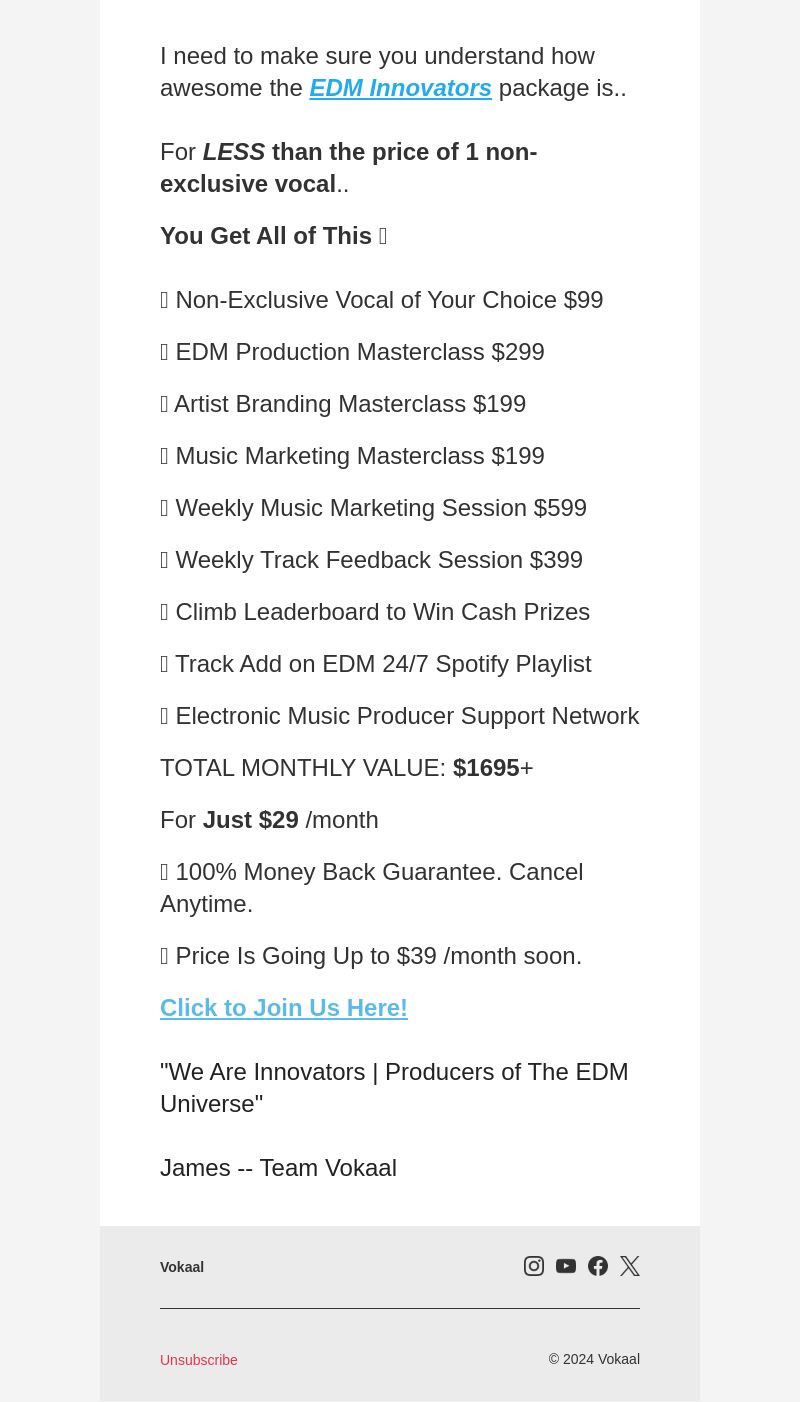Open the X (Twitter) icon in the footer
The width and height of the screenshot is (800, 1402).
(x=630, y=1266)
